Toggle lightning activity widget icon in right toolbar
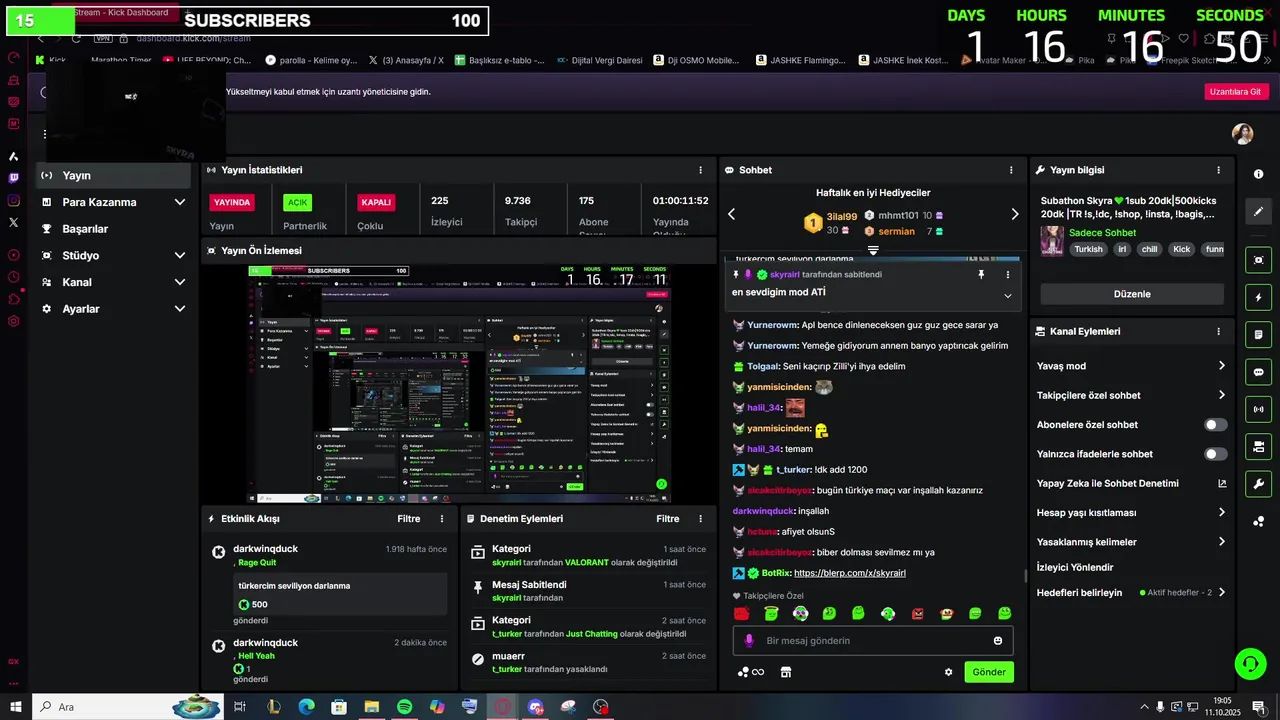The width and height of the screenshot is (1280, 720). [x=1259, y=298]
